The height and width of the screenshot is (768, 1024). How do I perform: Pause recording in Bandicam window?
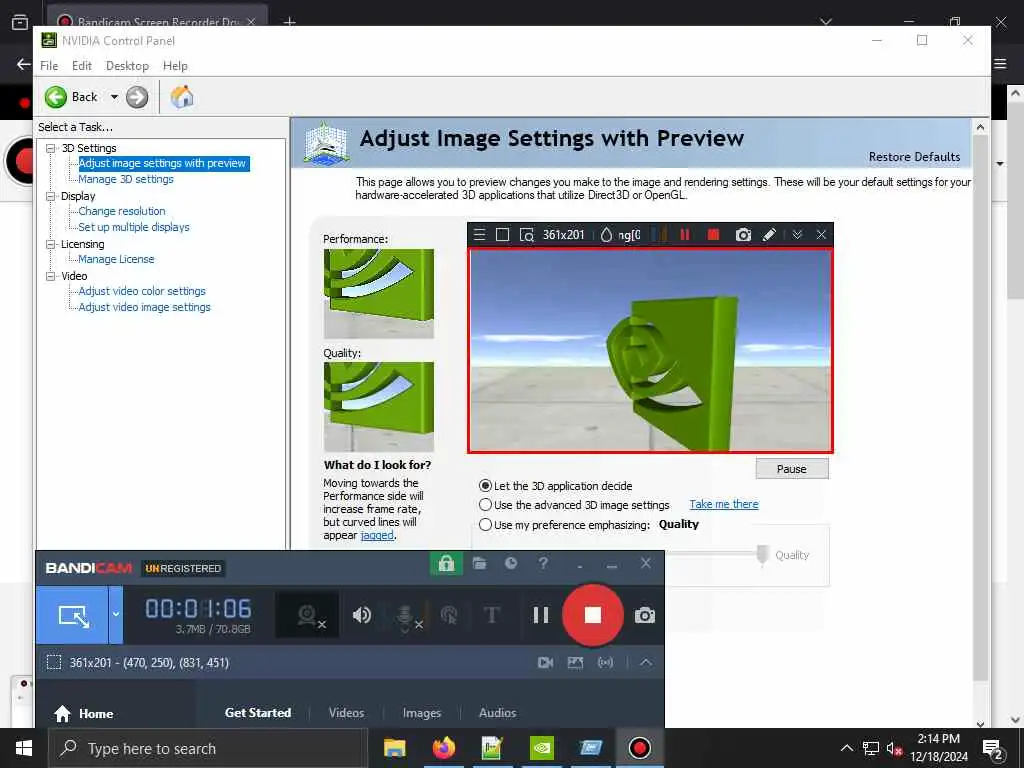pyautogui.click(x=541, y=615)
